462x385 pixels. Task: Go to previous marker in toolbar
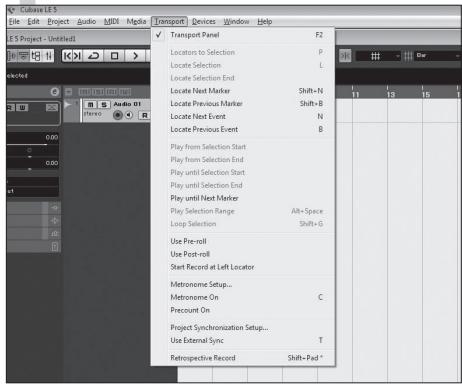tap(67, 56)
